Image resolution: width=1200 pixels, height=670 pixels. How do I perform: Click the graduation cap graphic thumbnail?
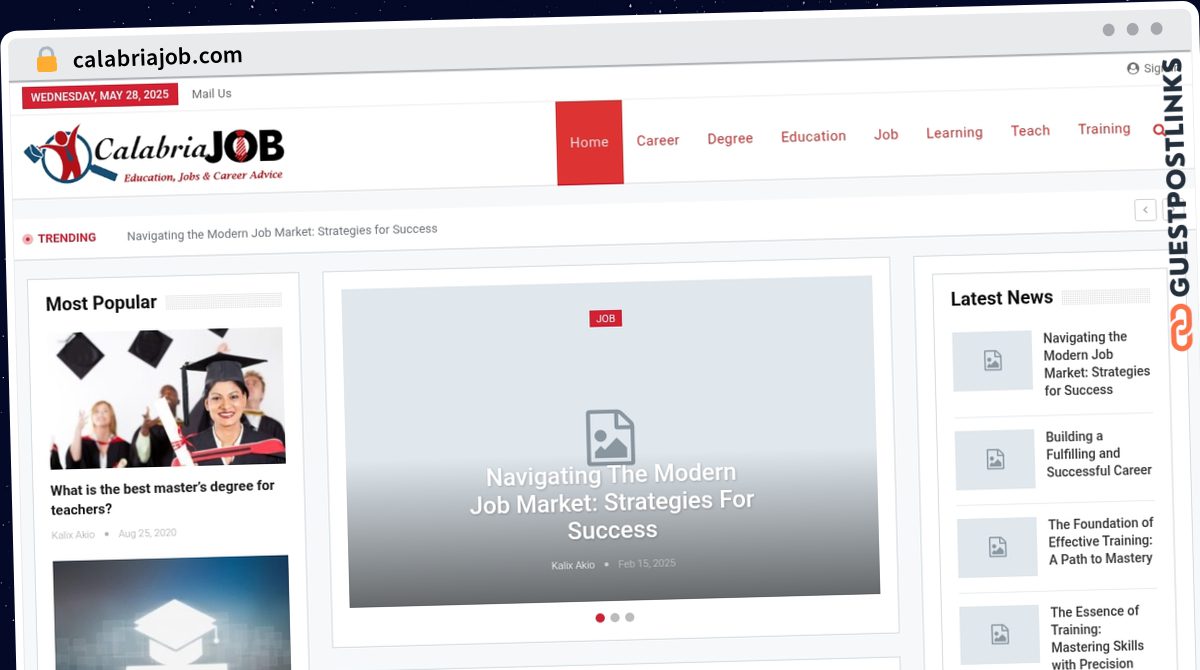coord(171,612)
